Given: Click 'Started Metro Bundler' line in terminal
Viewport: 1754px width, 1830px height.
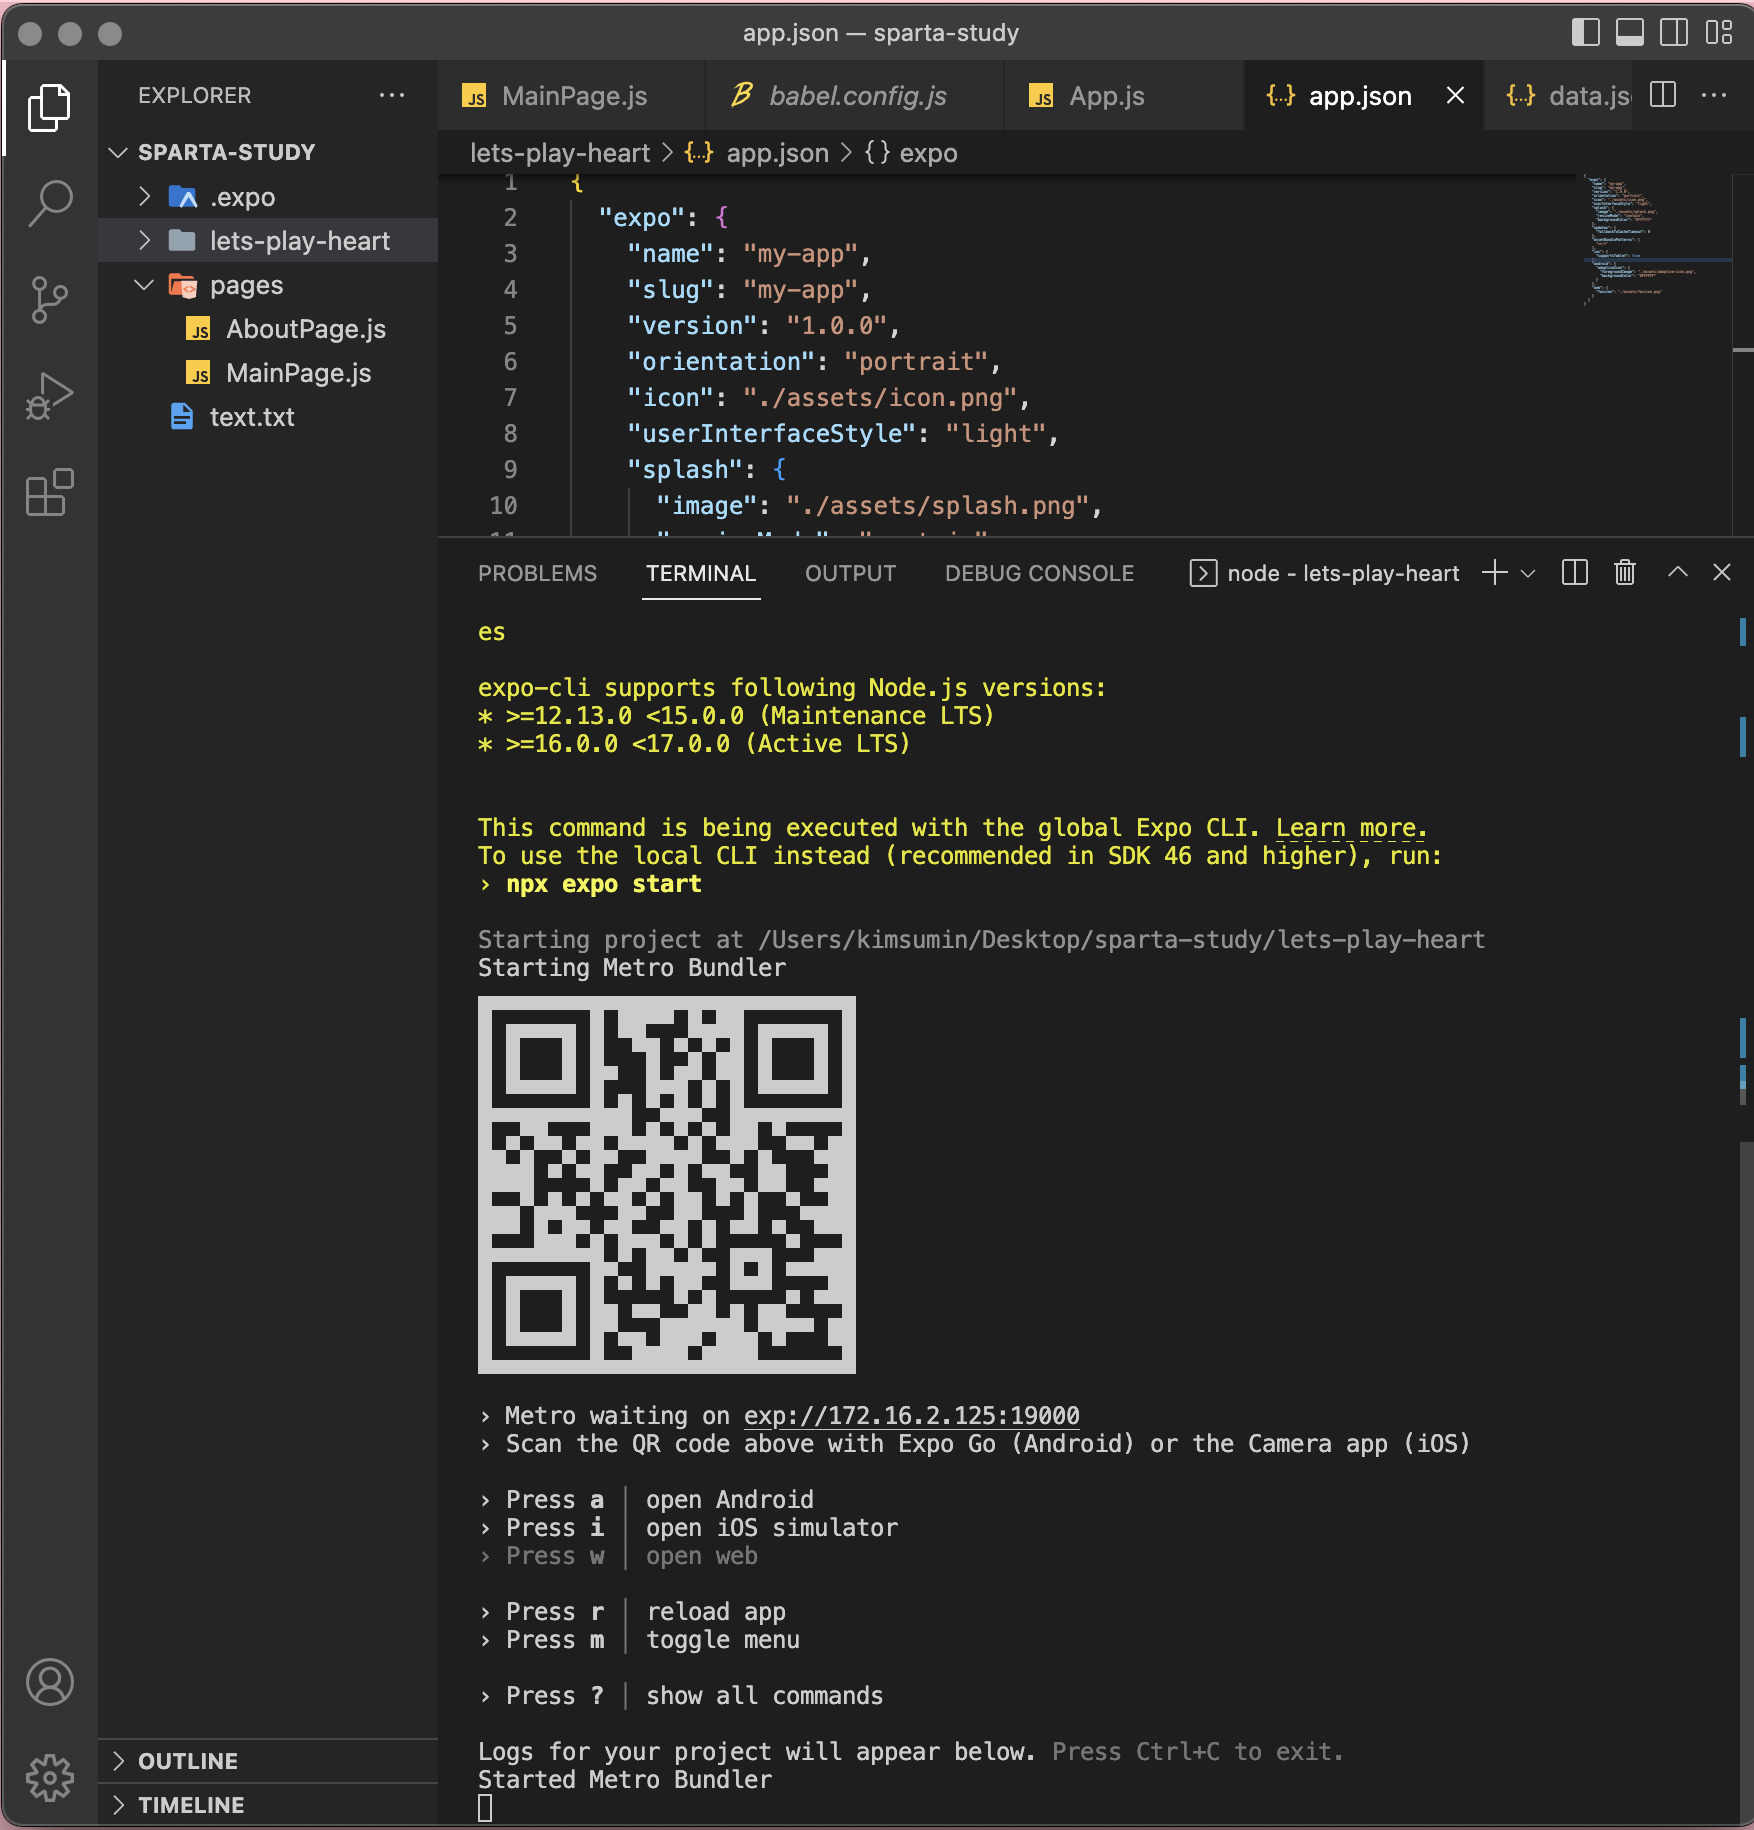Looking at the screenshot, I should pos(625,1780).
